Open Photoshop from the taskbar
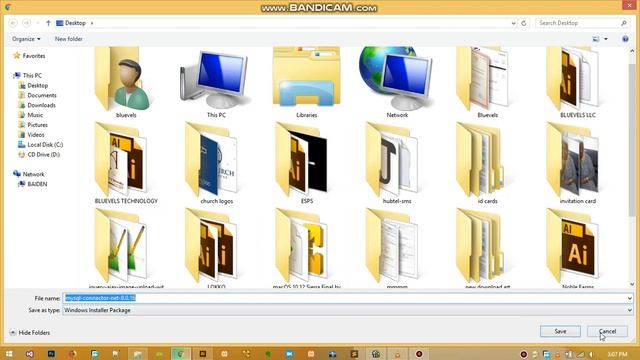 point(51,354)
